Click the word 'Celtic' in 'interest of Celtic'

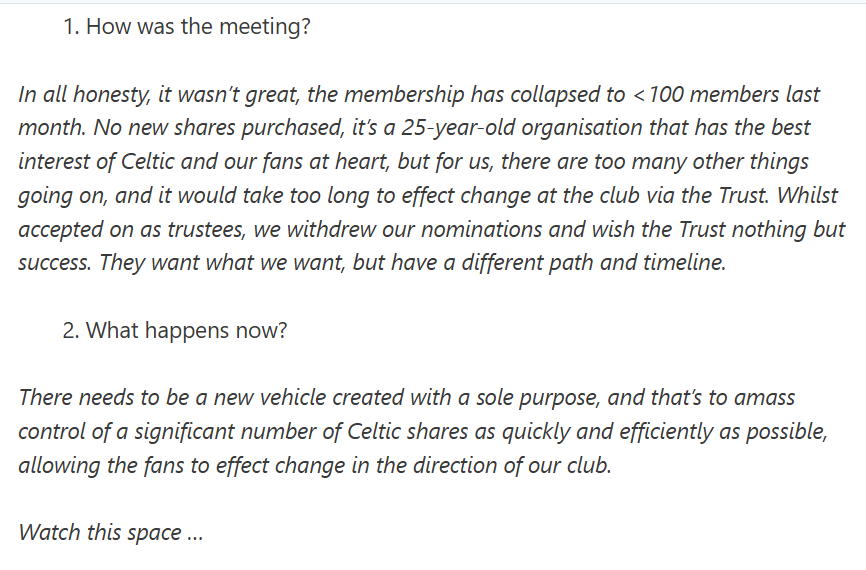pos(147,162)
